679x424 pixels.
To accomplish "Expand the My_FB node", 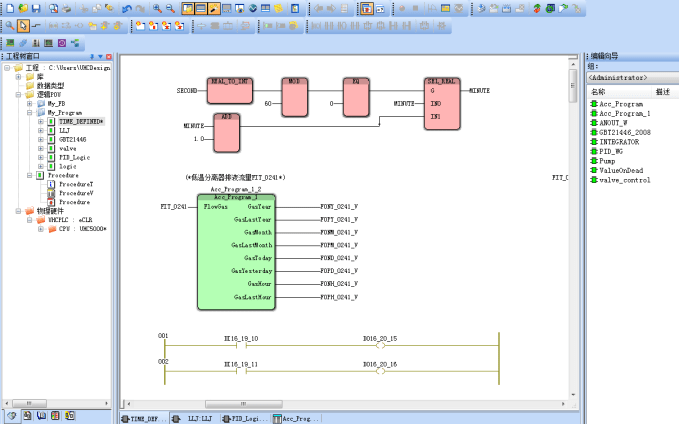I will coord(29,104).
